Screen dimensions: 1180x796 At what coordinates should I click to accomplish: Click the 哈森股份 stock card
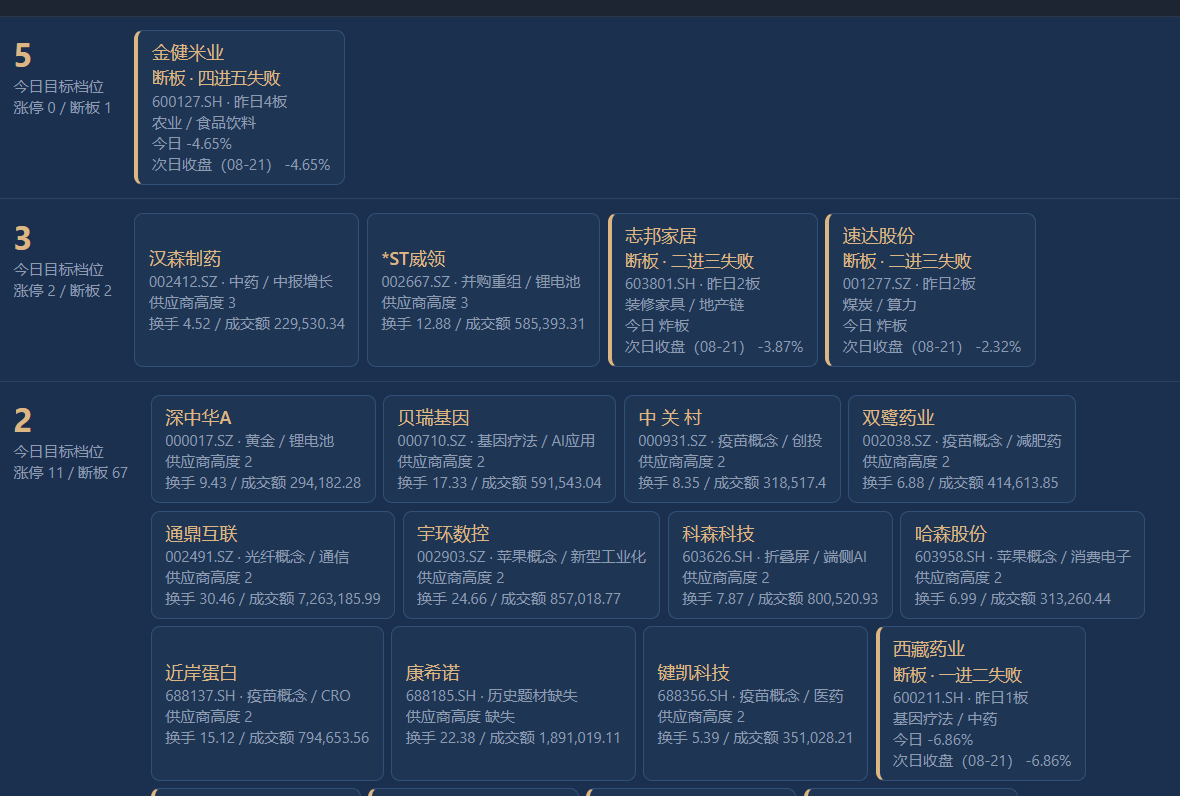pos(1023,565)
